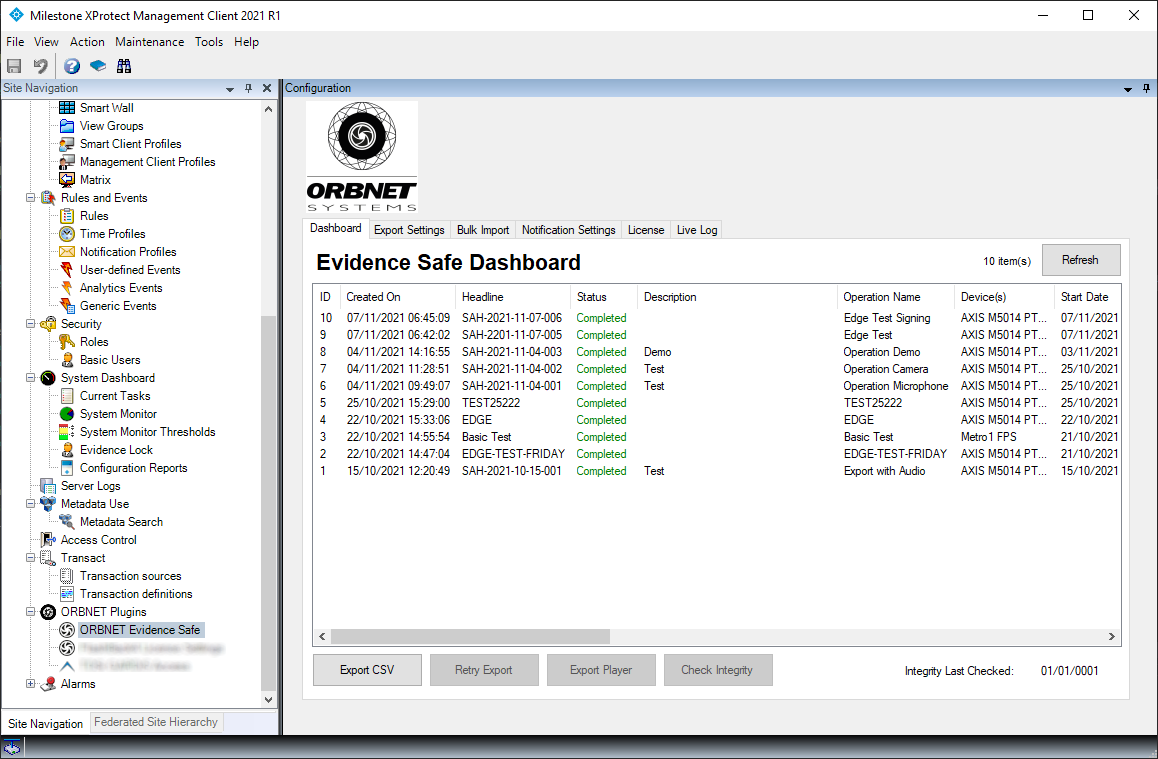Open the File menu
Screen dimensions: 1158x759
pos(16,42)
